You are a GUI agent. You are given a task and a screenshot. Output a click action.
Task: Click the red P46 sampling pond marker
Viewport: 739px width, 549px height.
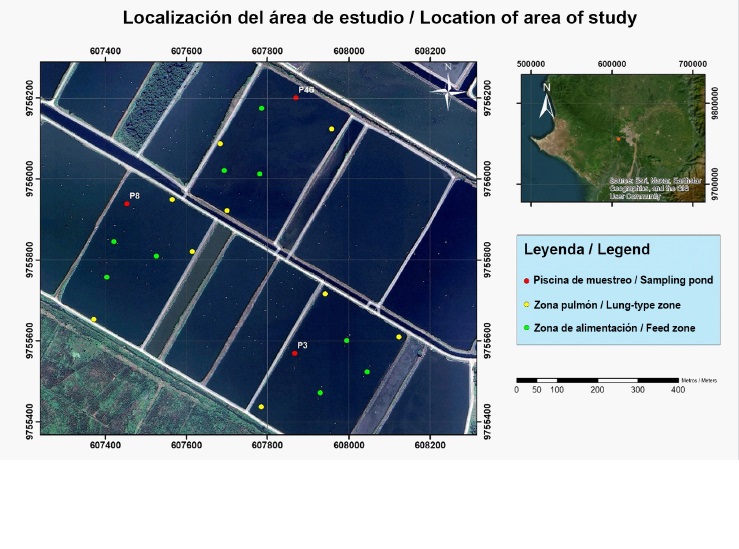(x=296, y=97)
